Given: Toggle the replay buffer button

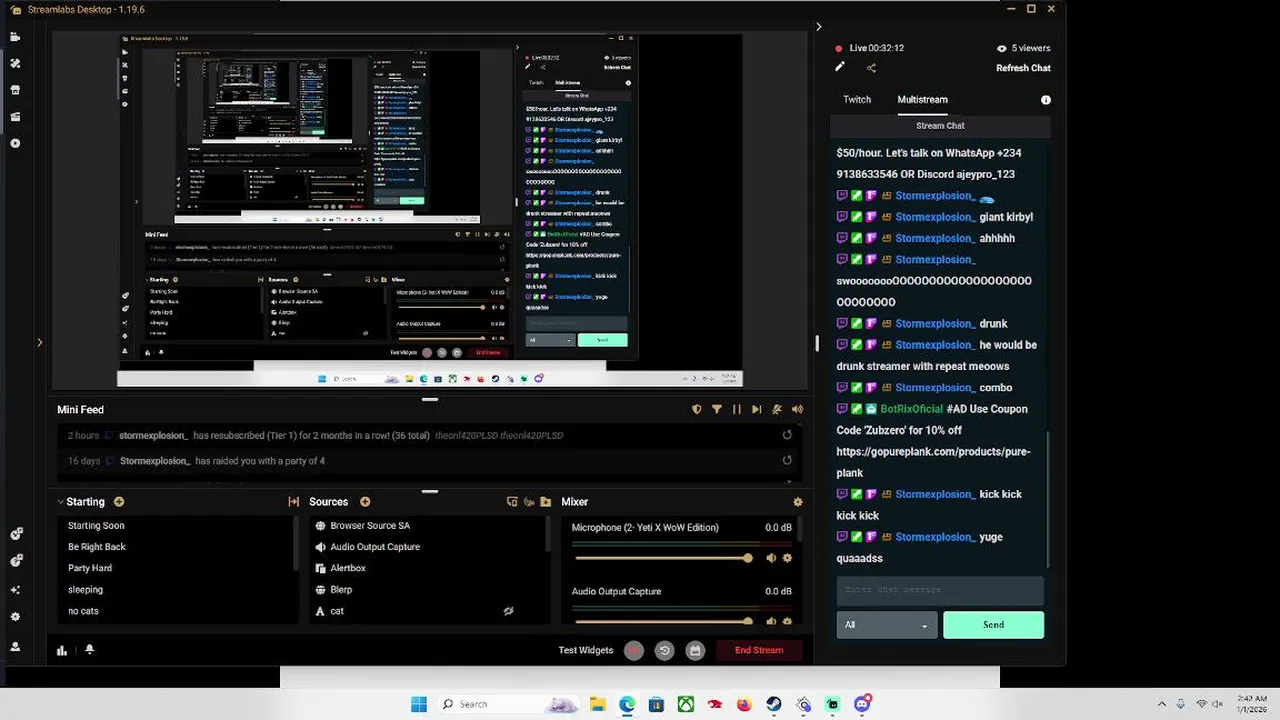Looking at the screenshot, I should click(664, 650).
